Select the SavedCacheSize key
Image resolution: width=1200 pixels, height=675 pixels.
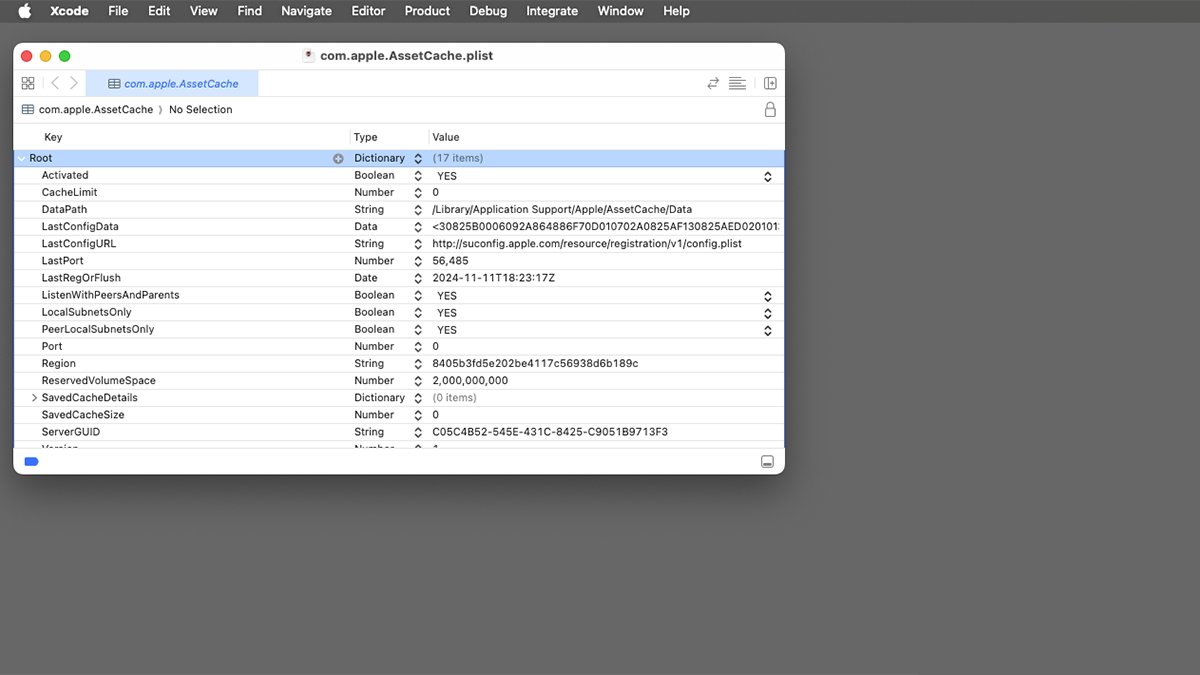point(83,415)
